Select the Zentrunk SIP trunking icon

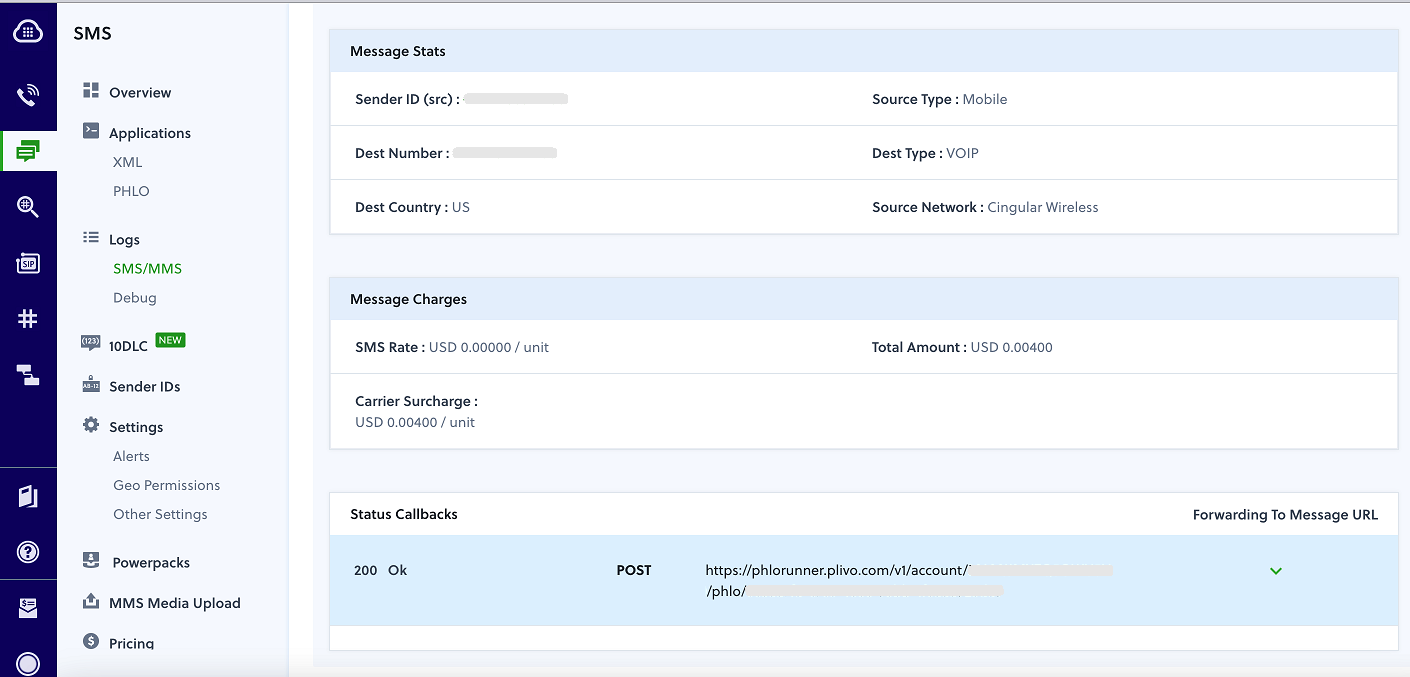[28, 263]
